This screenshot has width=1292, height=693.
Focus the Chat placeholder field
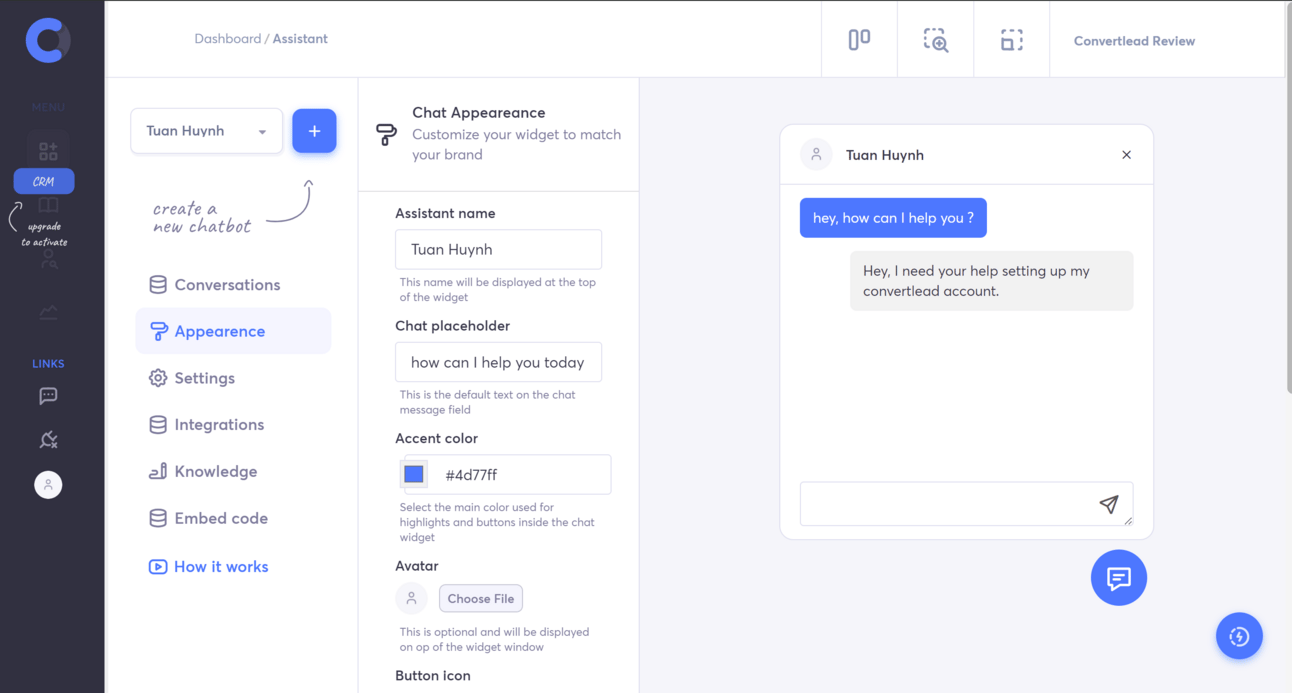click(498, 362)
